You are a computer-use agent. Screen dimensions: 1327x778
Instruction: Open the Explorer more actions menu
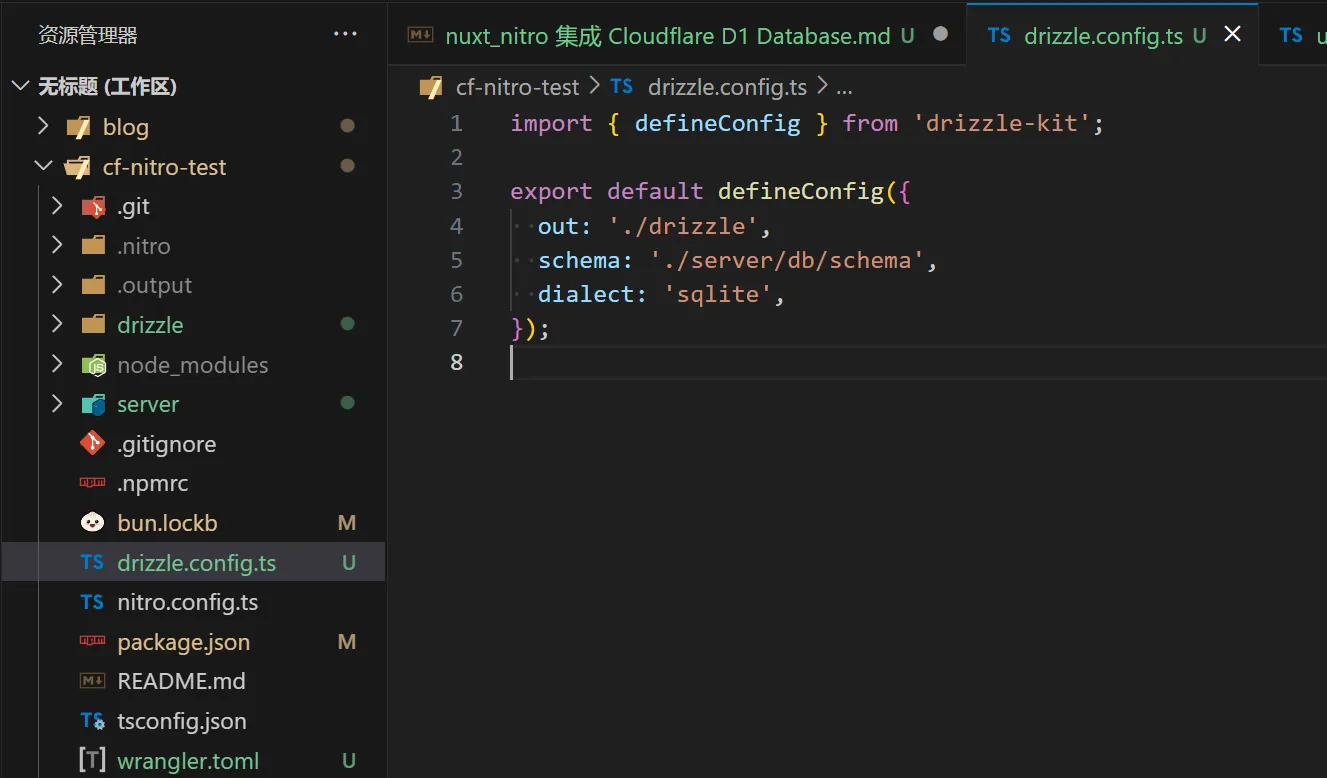[345, 33]
